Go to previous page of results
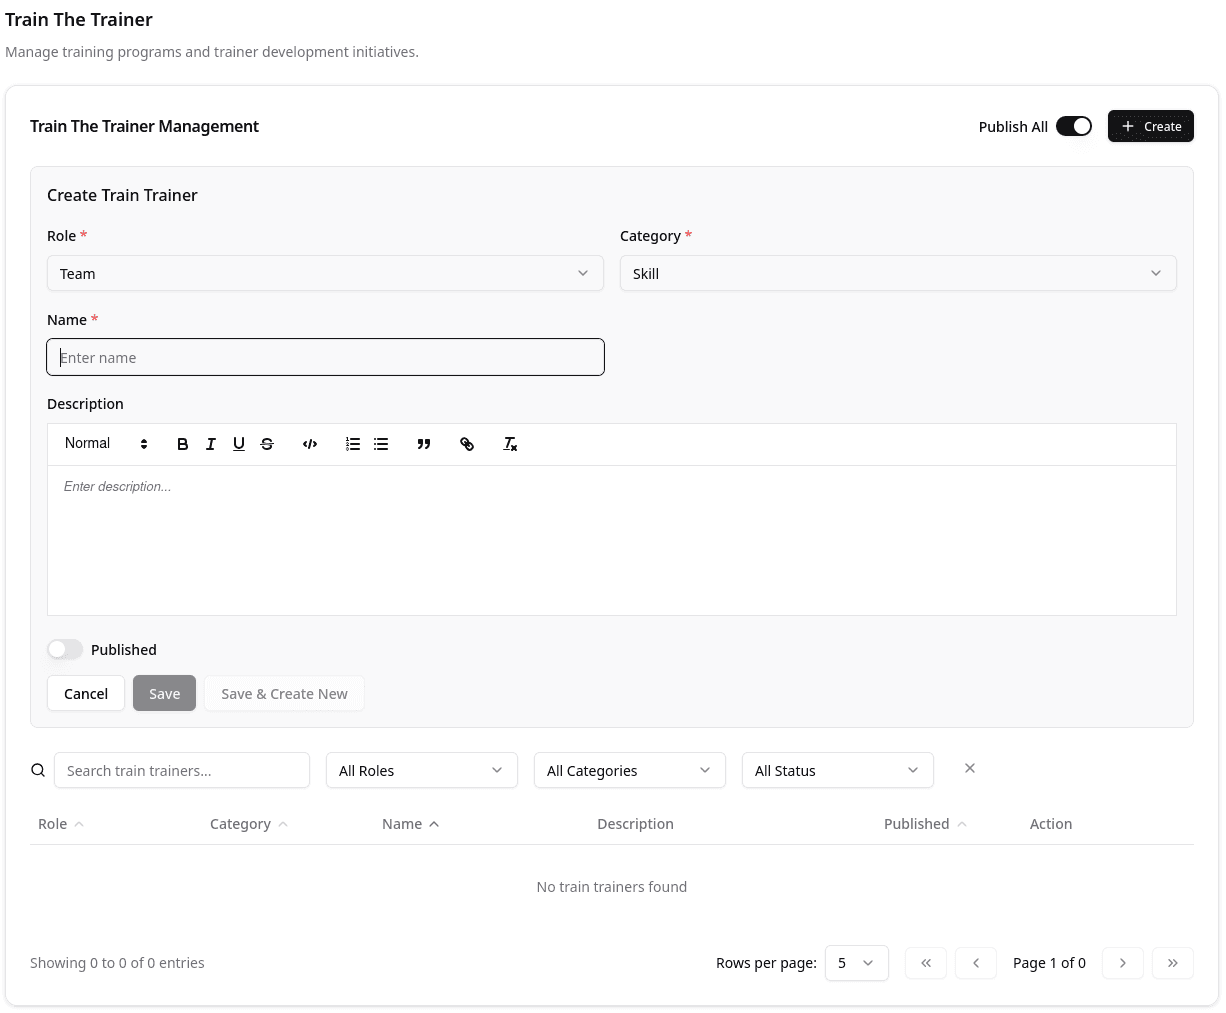1226x1013 pixels. [x=976, y=963]
